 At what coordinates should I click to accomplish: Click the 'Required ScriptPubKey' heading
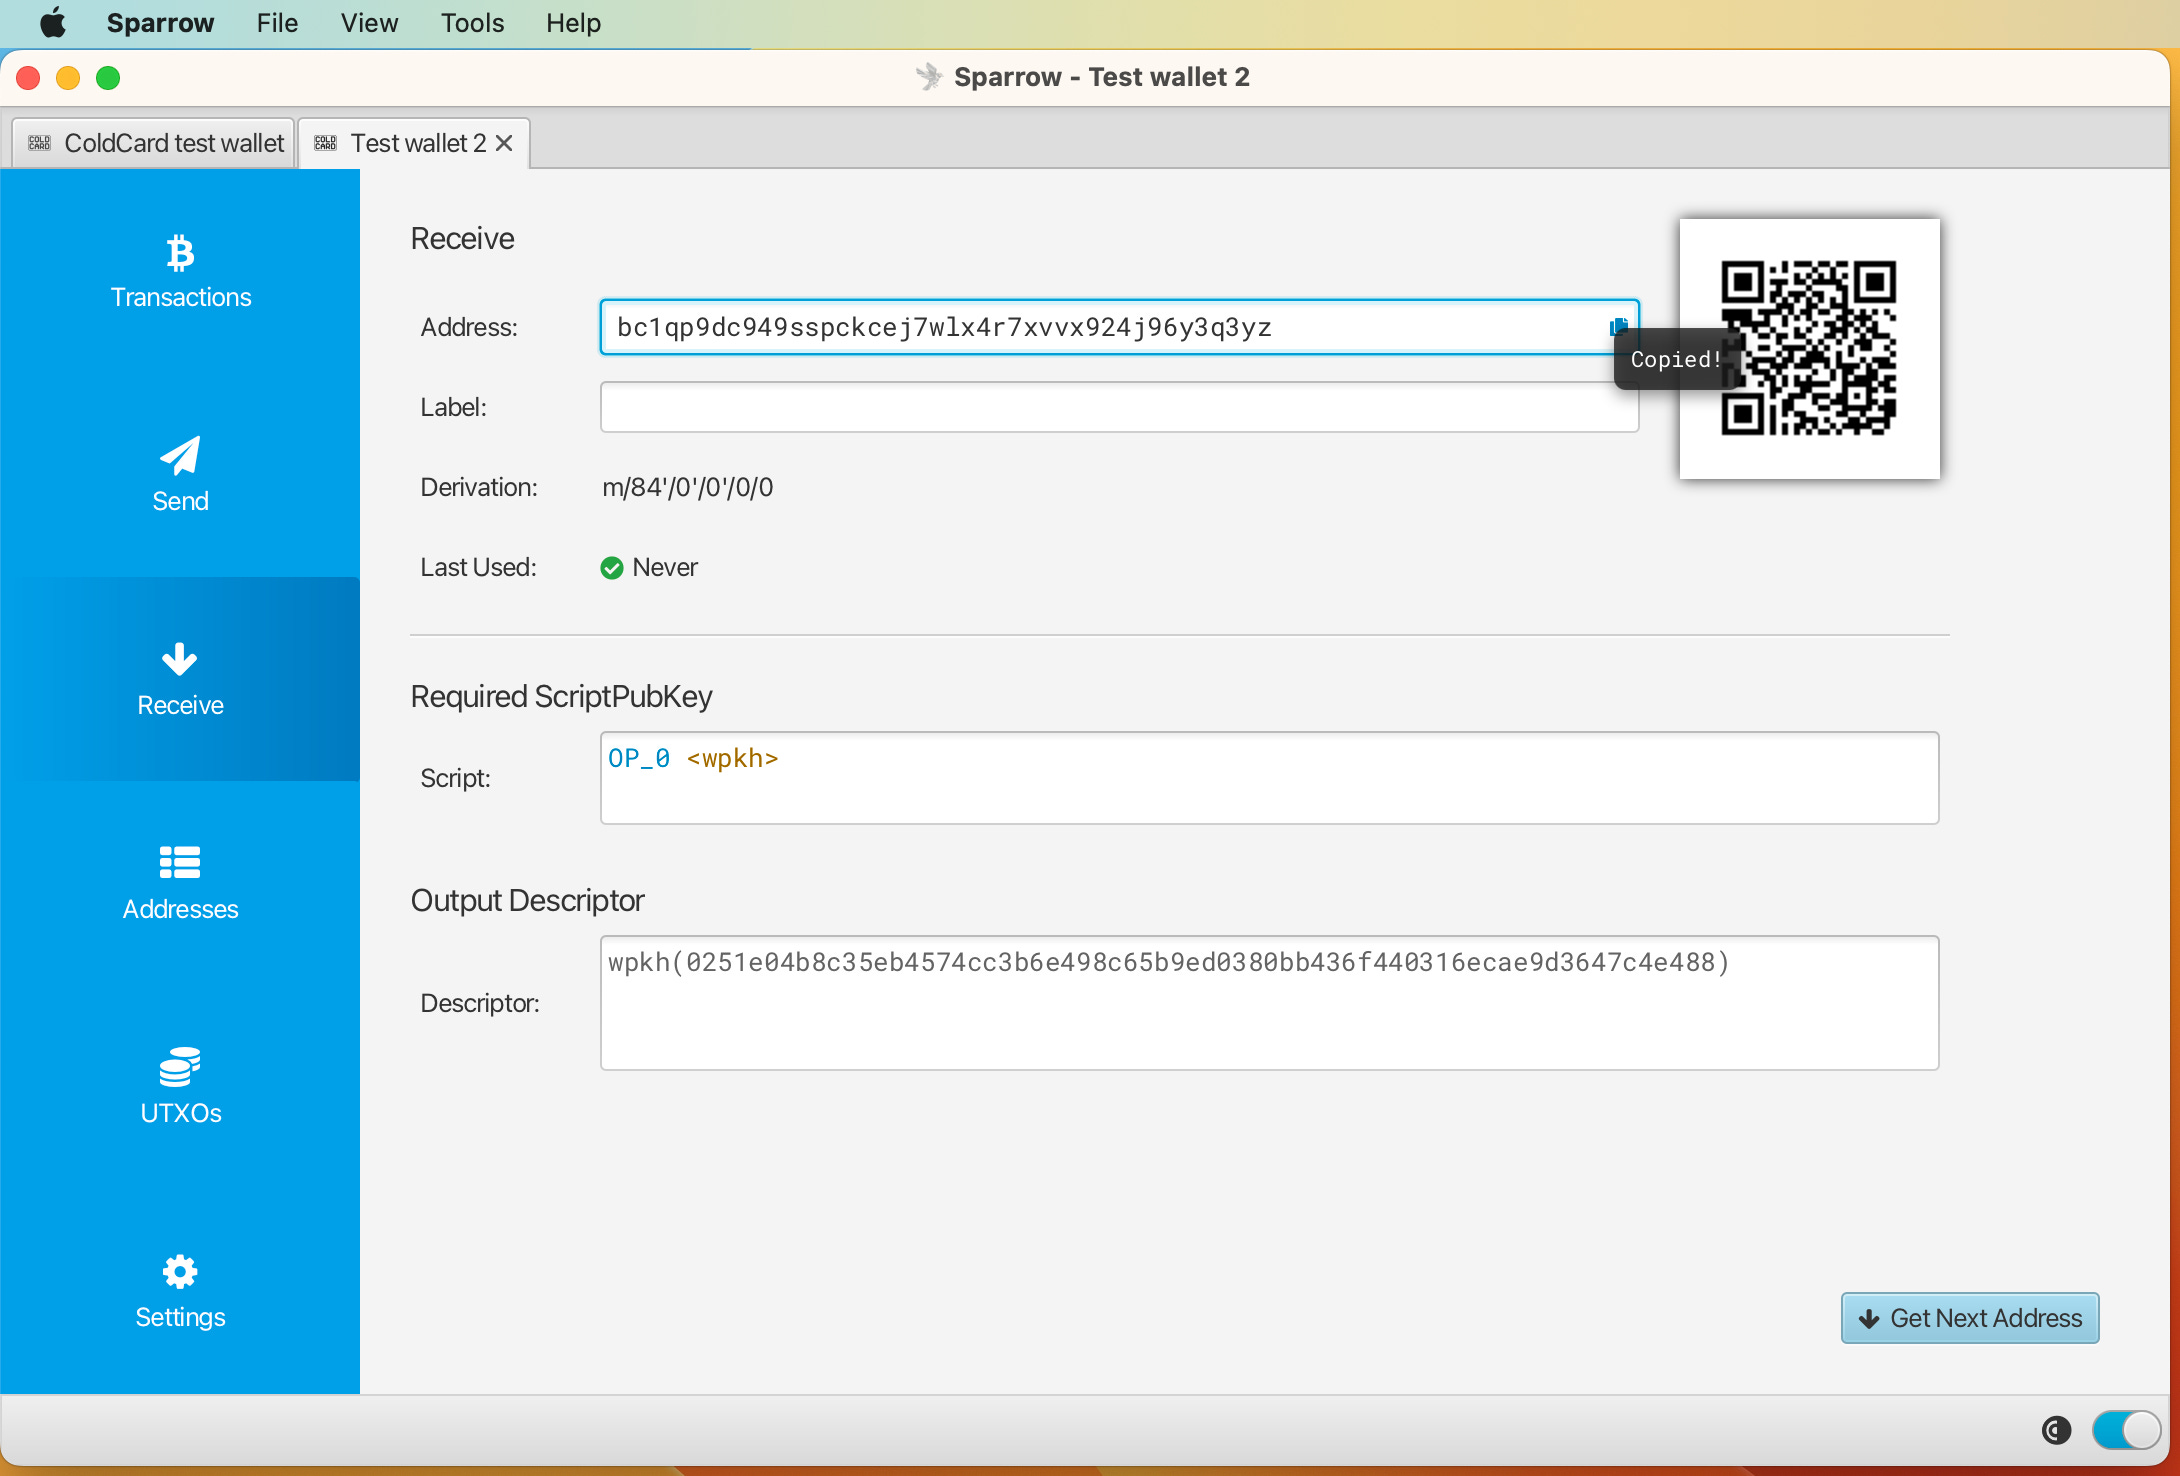coord(561,696)
